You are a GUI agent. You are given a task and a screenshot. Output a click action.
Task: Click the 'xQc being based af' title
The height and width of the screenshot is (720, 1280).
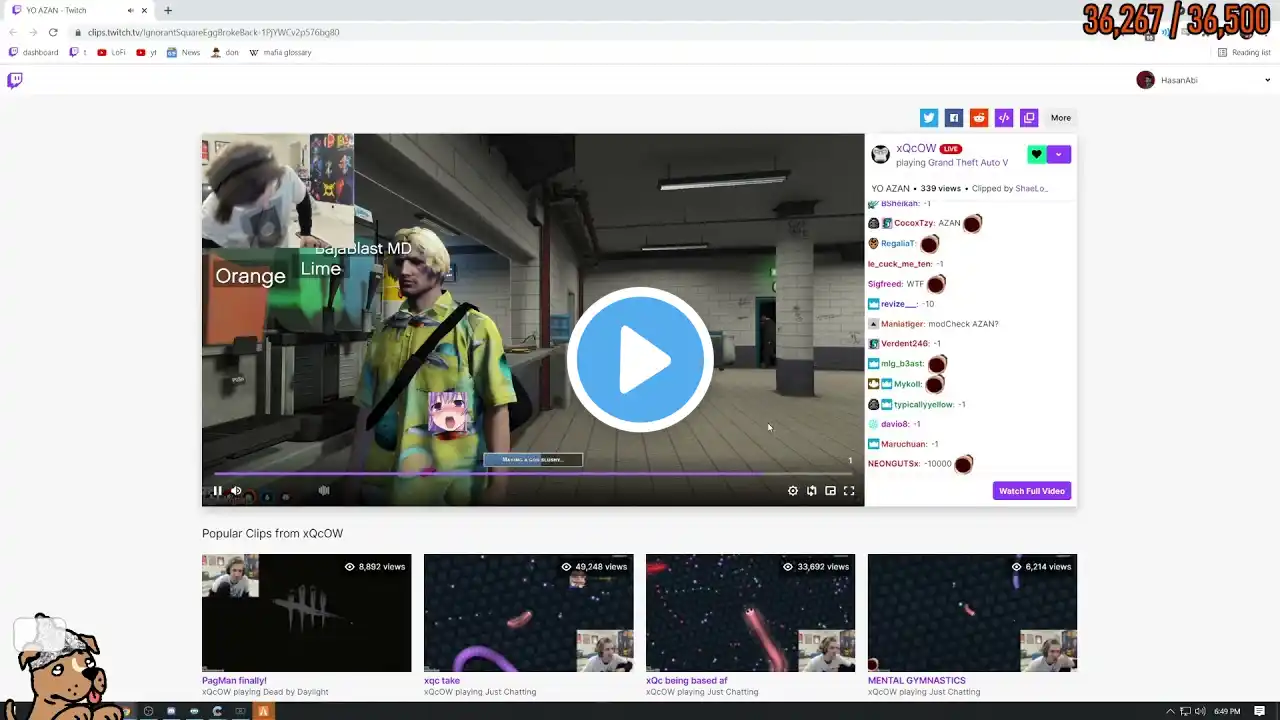(686, 681)
